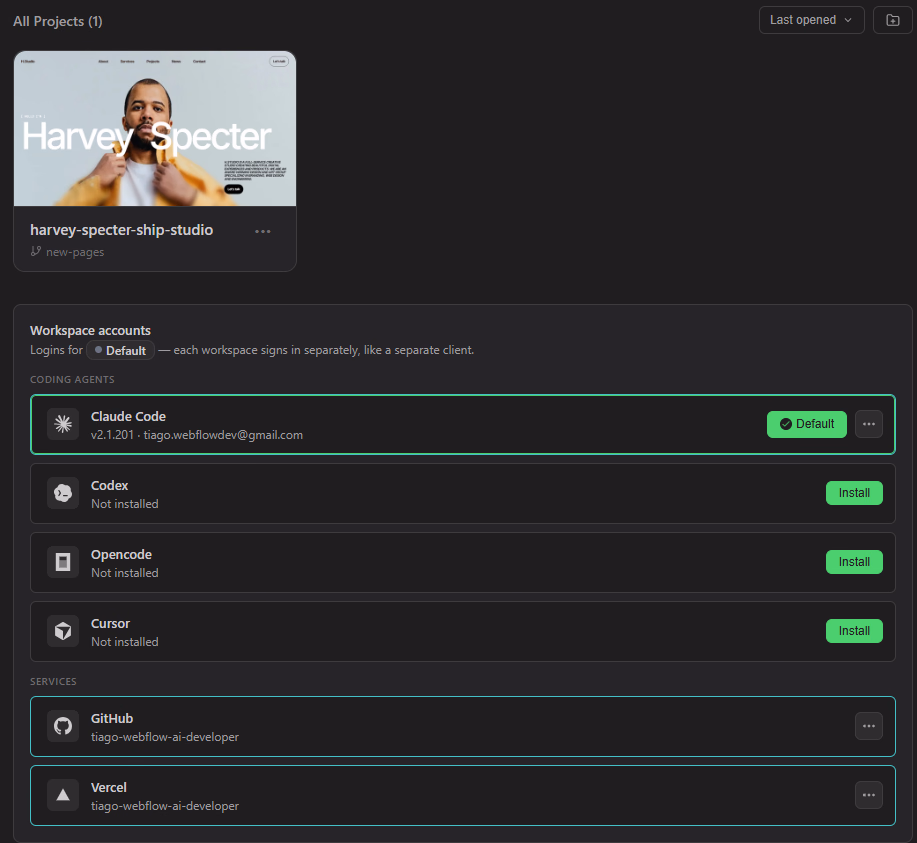The height and width of the screenshot is (843, 917).
Task: Click the CODING AGENTS section label
Action: 72,380
